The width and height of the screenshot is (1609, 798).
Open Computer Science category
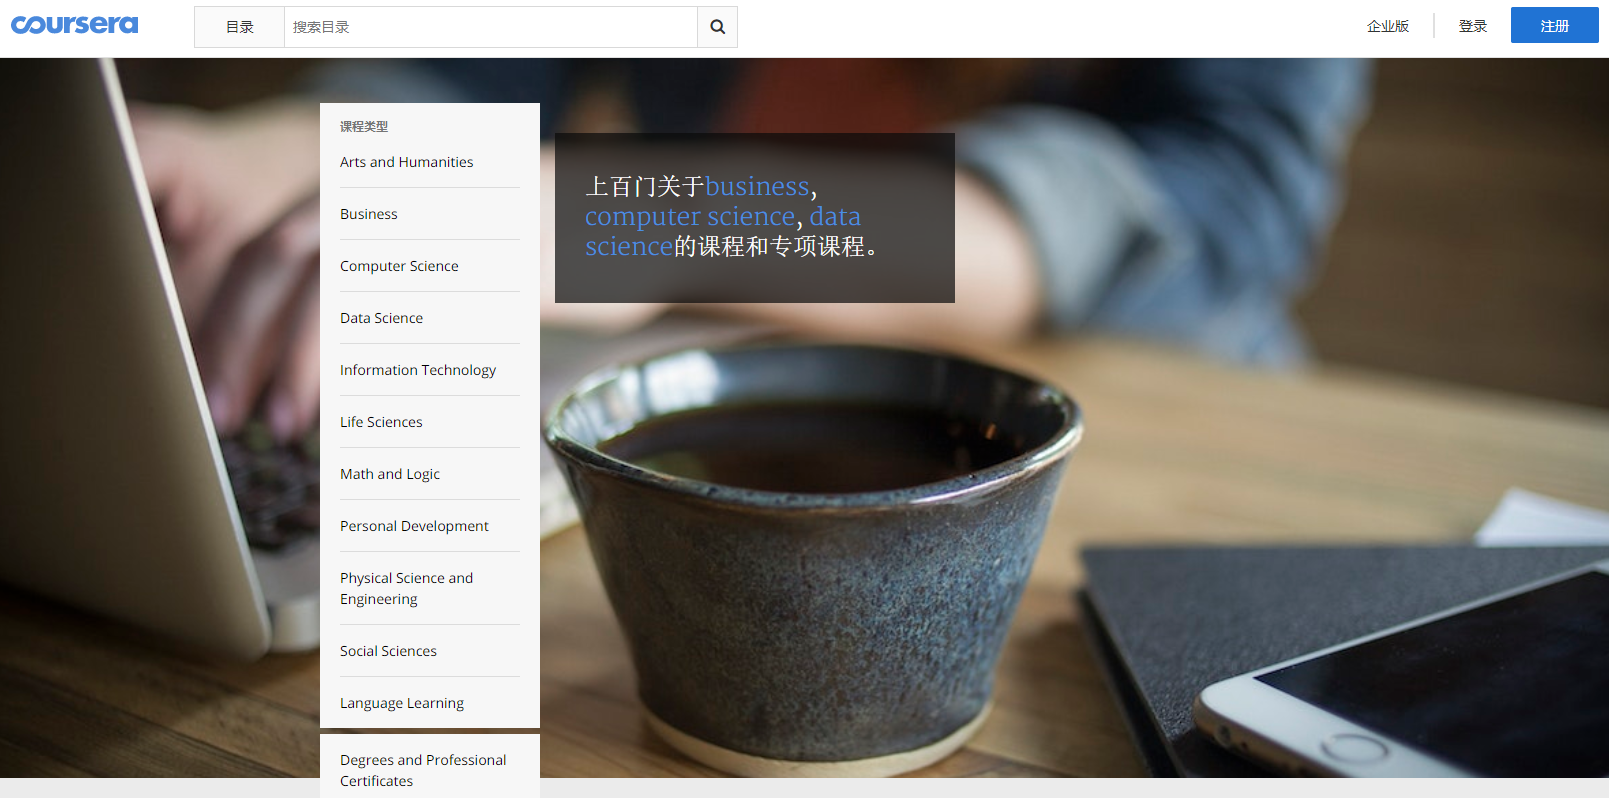tap(399, 266)
